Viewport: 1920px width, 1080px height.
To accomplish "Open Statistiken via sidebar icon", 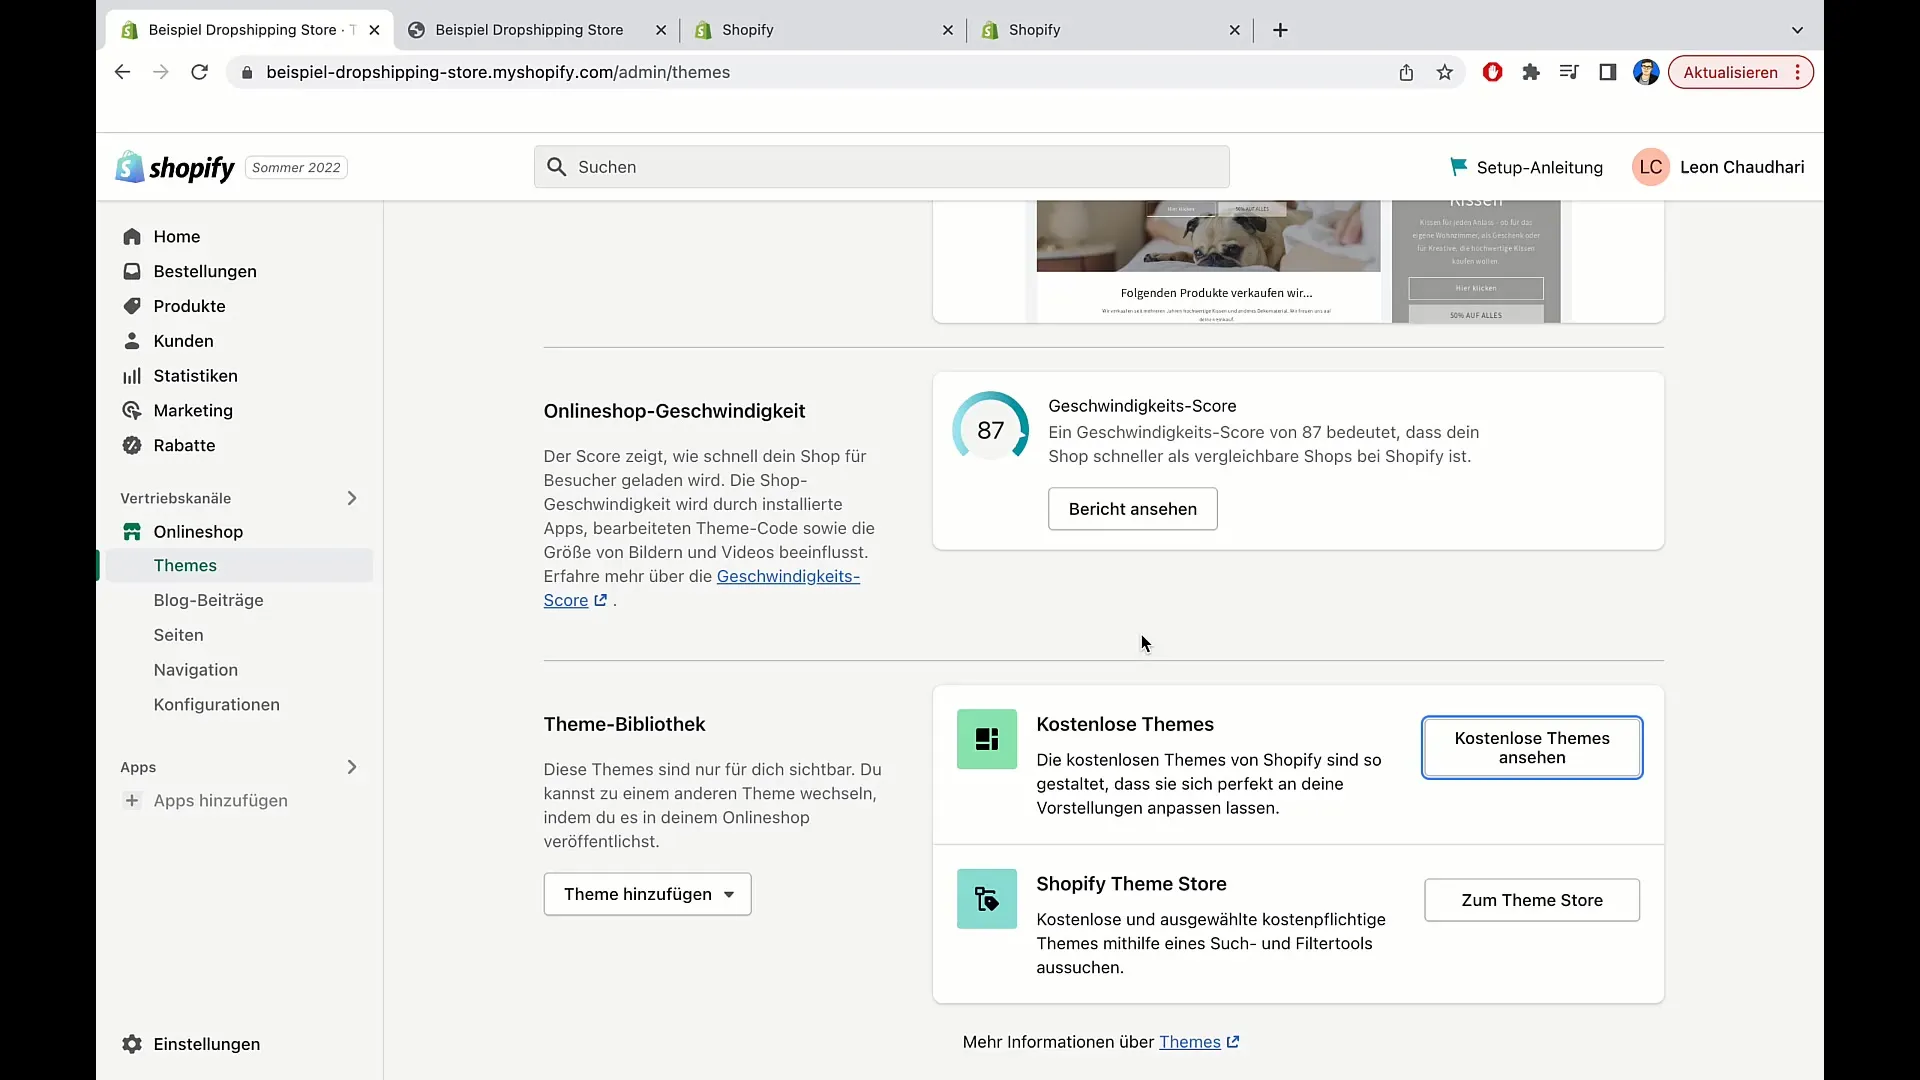I will [131, 376].
